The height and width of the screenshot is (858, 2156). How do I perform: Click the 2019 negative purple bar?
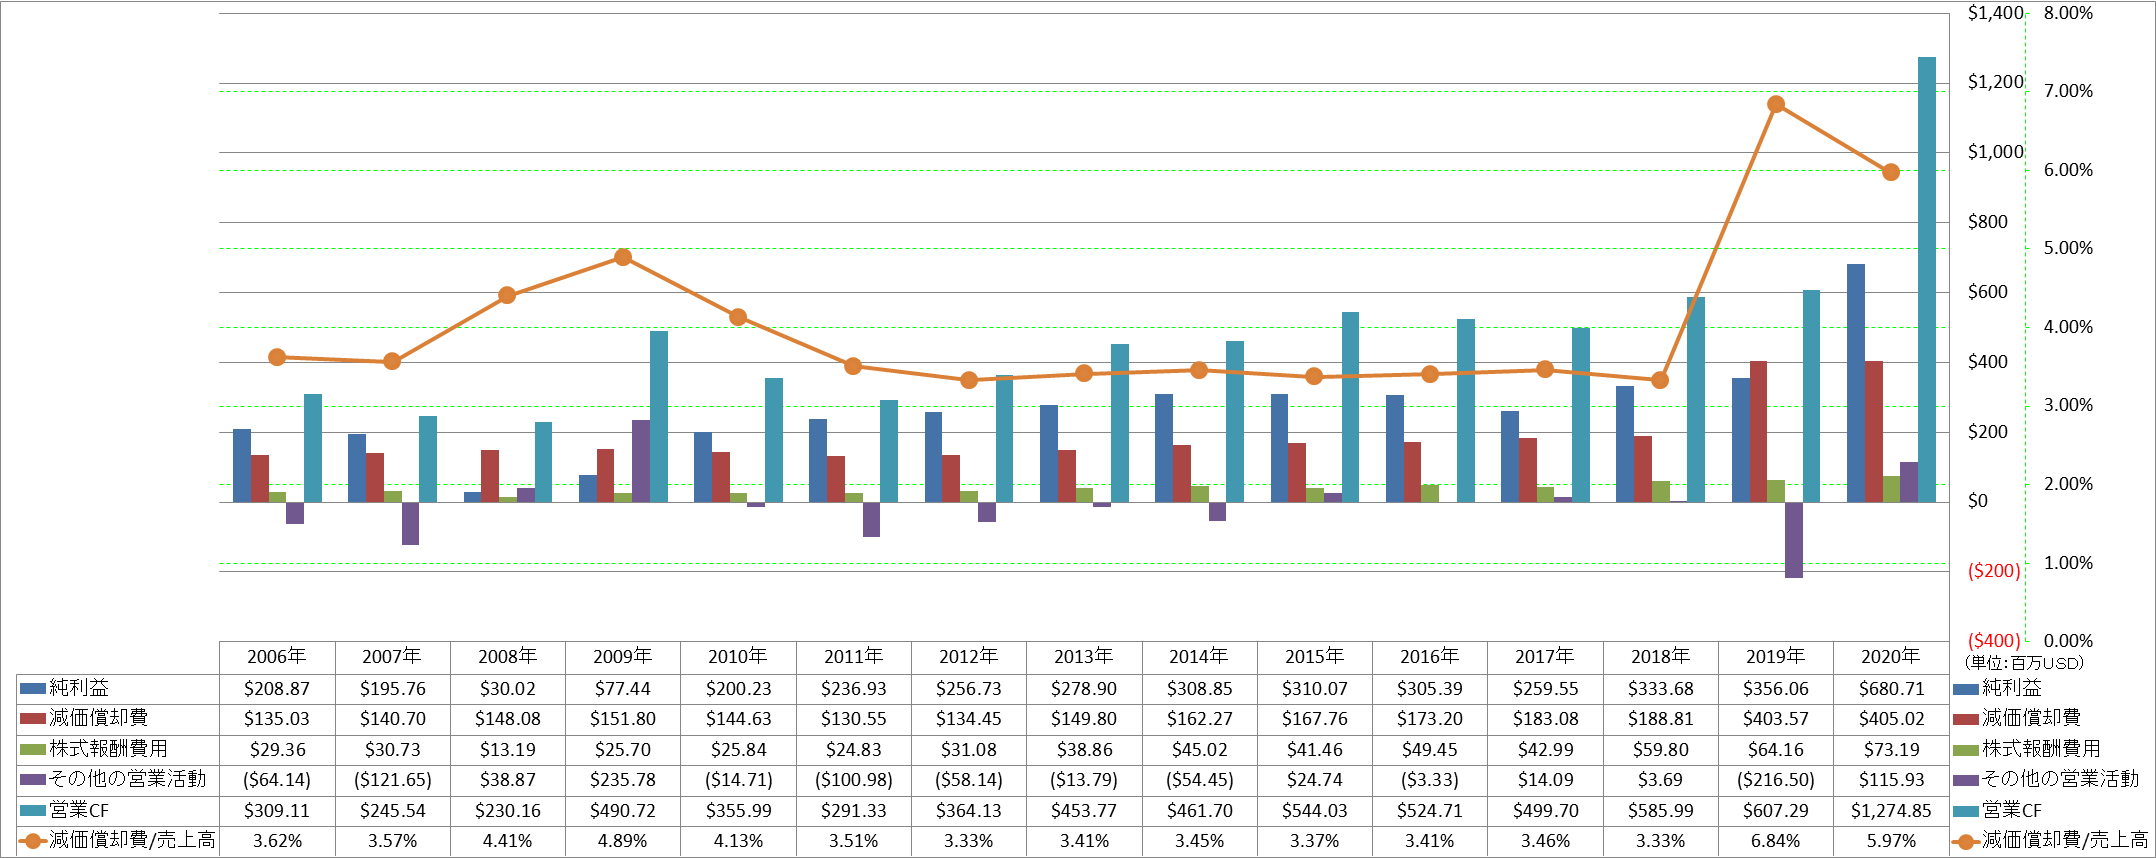pos(1794,540)
